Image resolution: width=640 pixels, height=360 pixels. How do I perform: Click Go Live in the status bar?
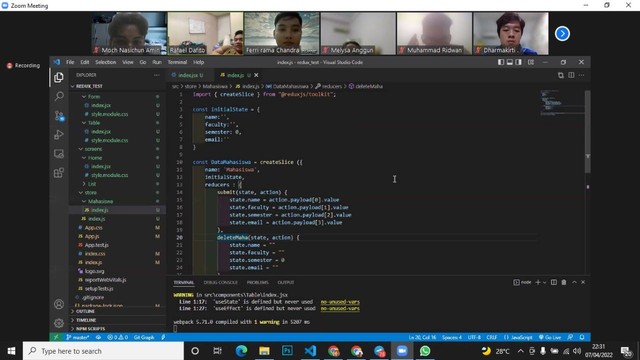(x=550, y=337)
